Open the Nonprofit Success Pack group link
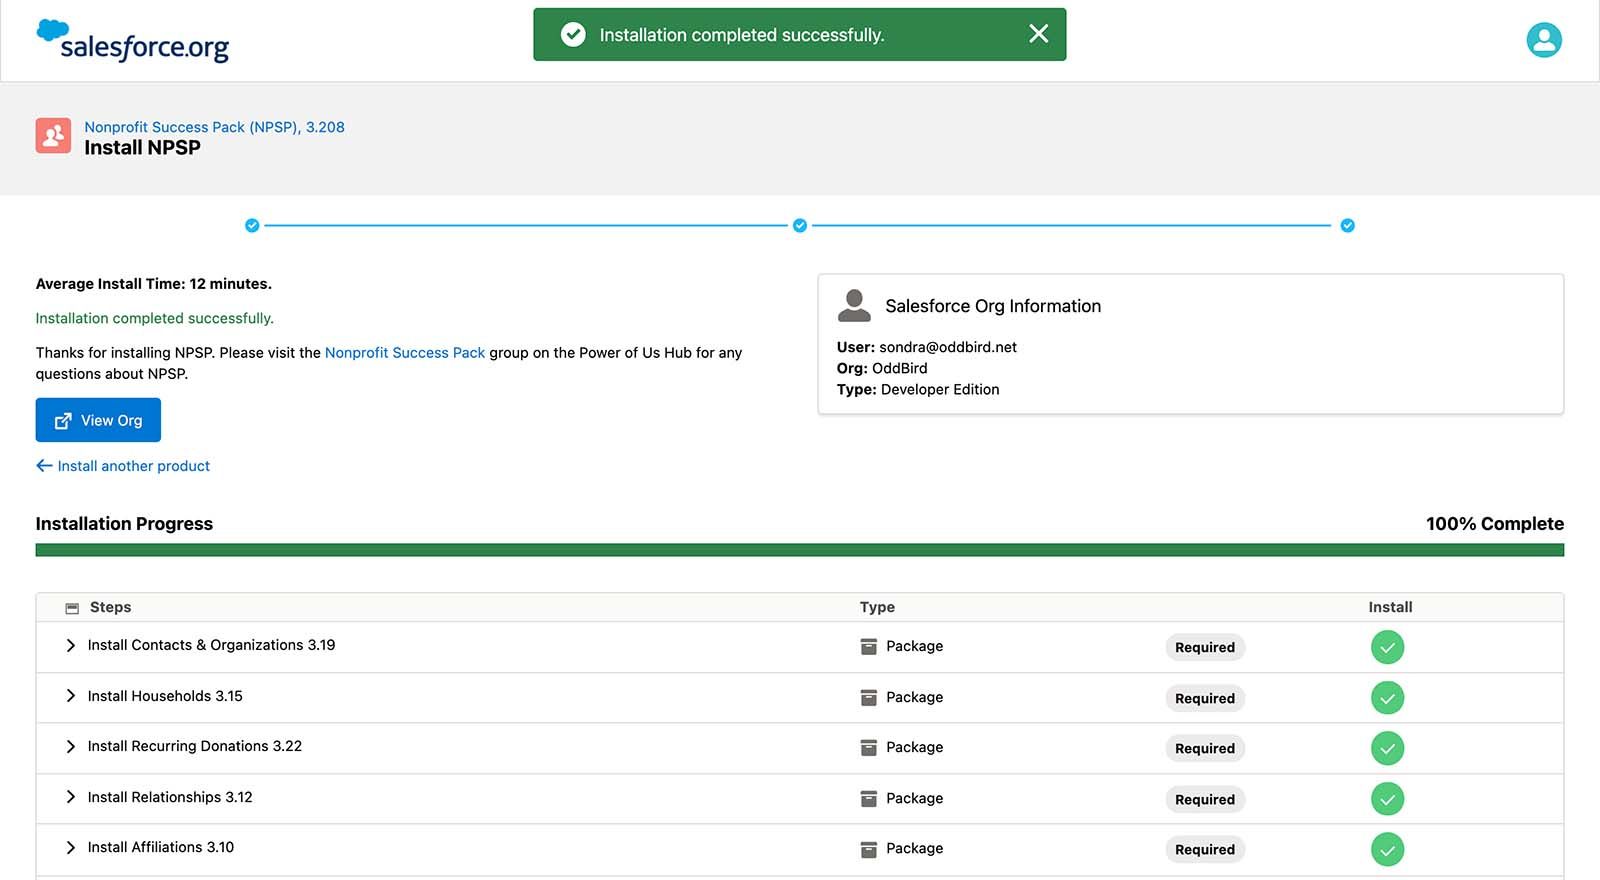Image resolution: width=1600 pixels, height=880 pixels. click(x=404, y=353)
